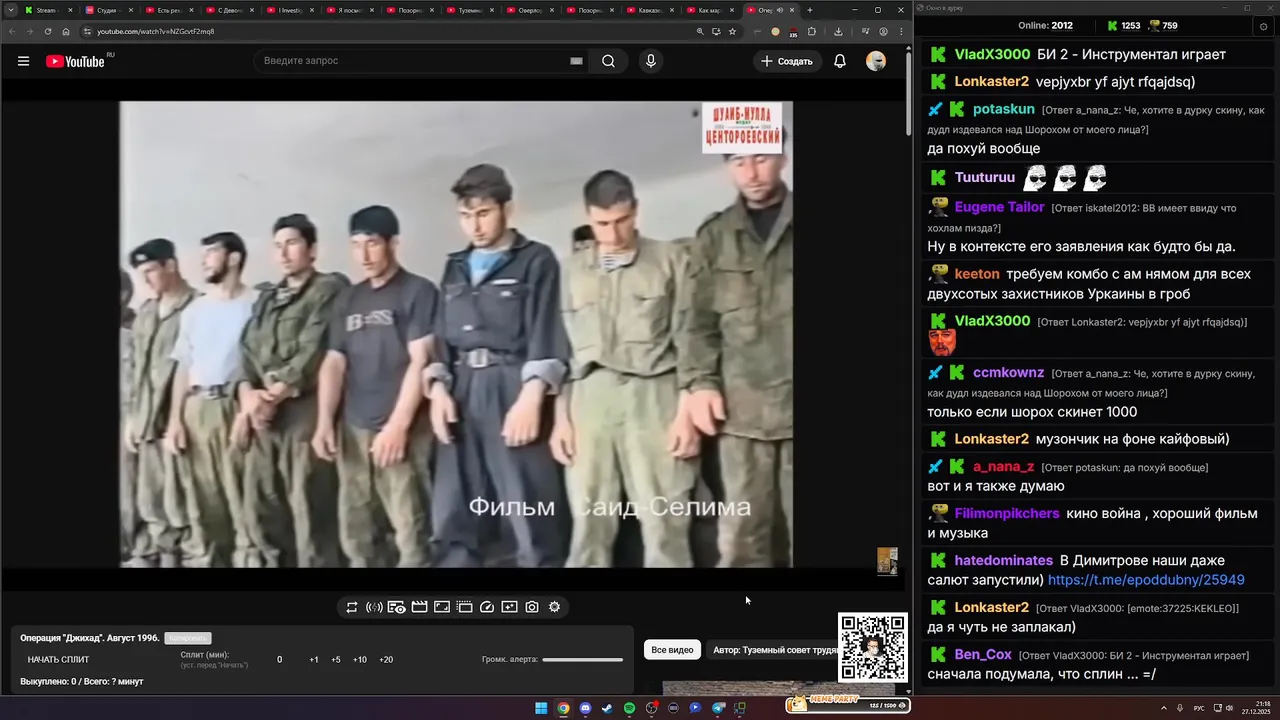Click the VladX3000 username in first message
1280x720 pixels.
coord(992,54)
